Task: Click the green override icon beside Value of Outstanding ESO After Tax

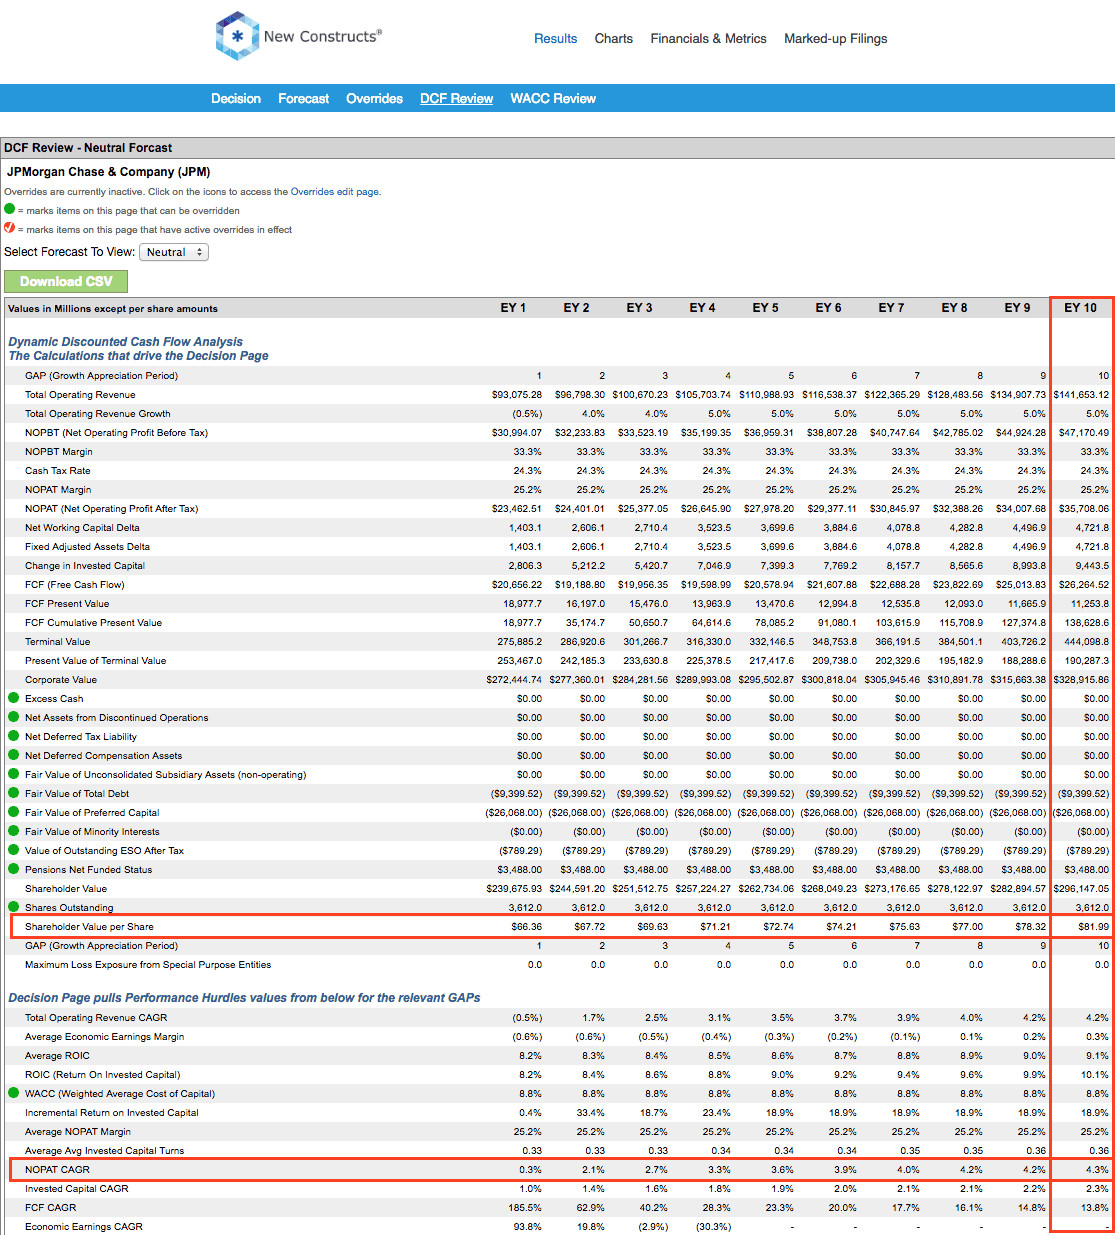Action: (12, 850)
